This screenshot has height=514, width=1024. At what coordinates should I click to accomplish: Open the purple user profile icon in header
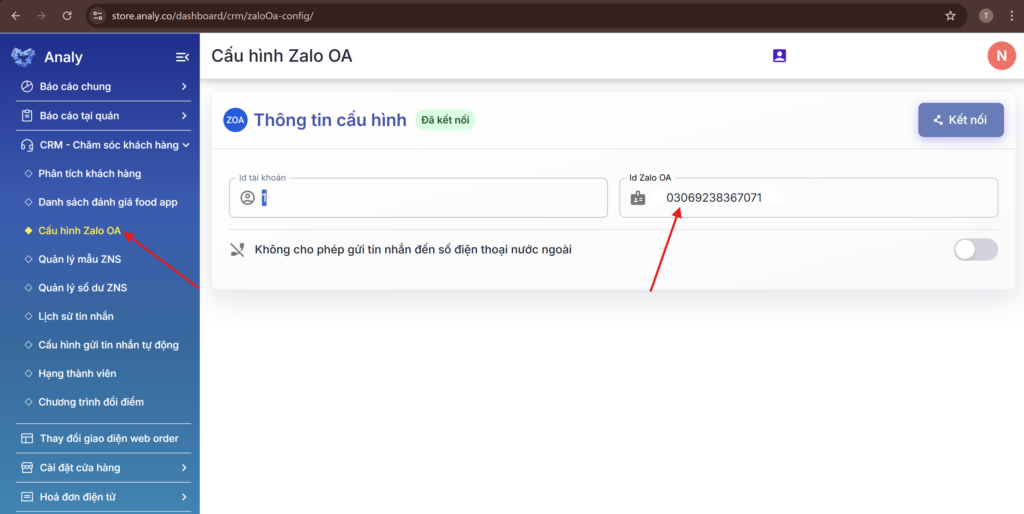pos(779,56)
